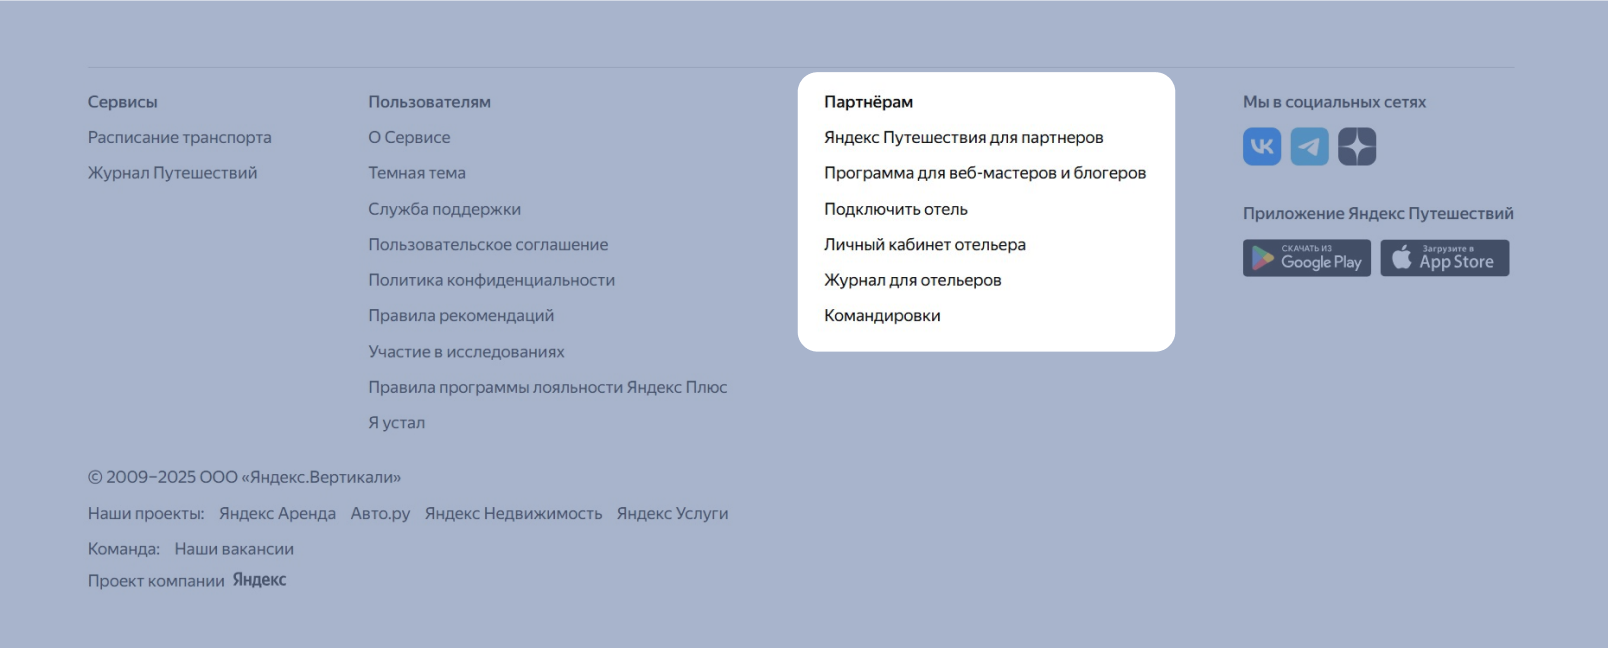Viewport: 1608px width, 648px height.
Task: Open О Сервисе link
Action: pyautogui.click(x=409, y=137)
